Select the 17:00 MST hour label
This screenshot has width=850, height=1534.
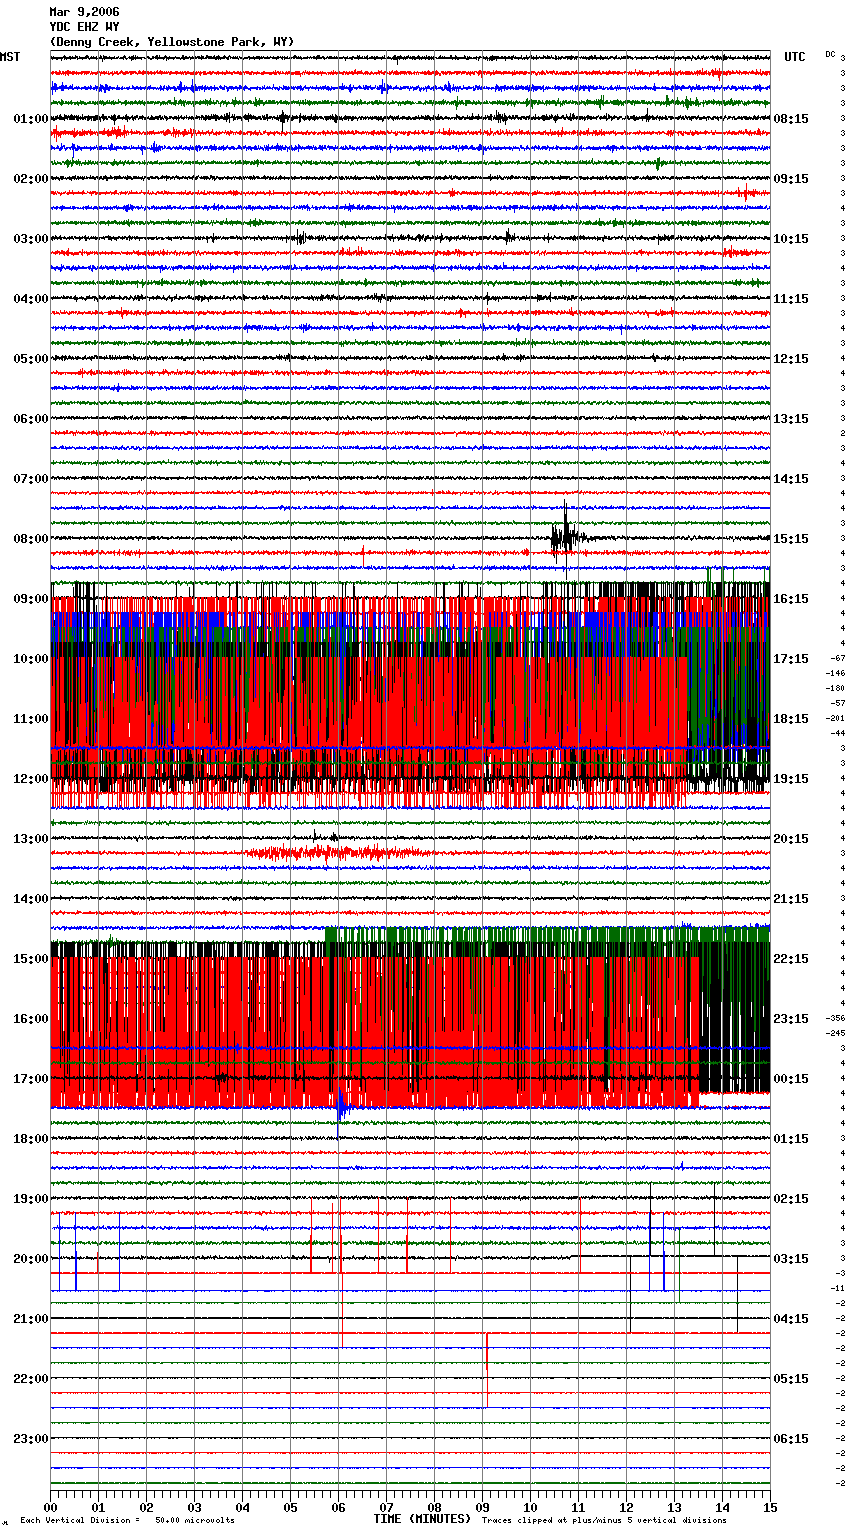(31, 1079)
